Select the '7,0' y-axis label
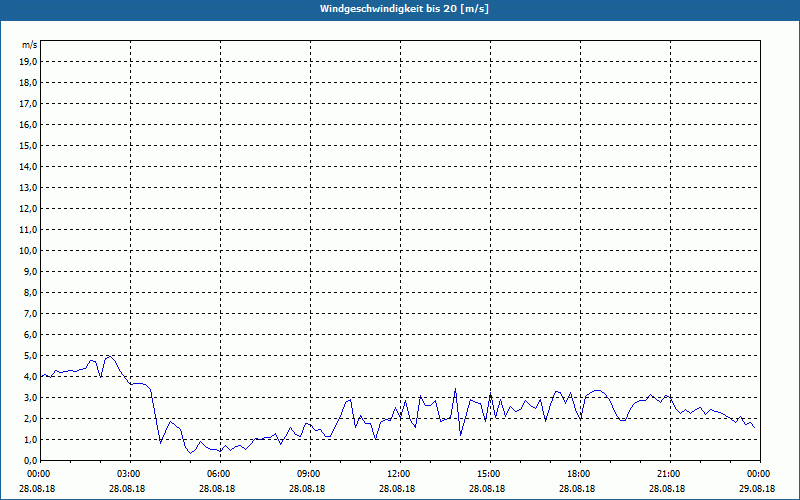Viewport: 800px width, 500px height. [x=31, y=314]
